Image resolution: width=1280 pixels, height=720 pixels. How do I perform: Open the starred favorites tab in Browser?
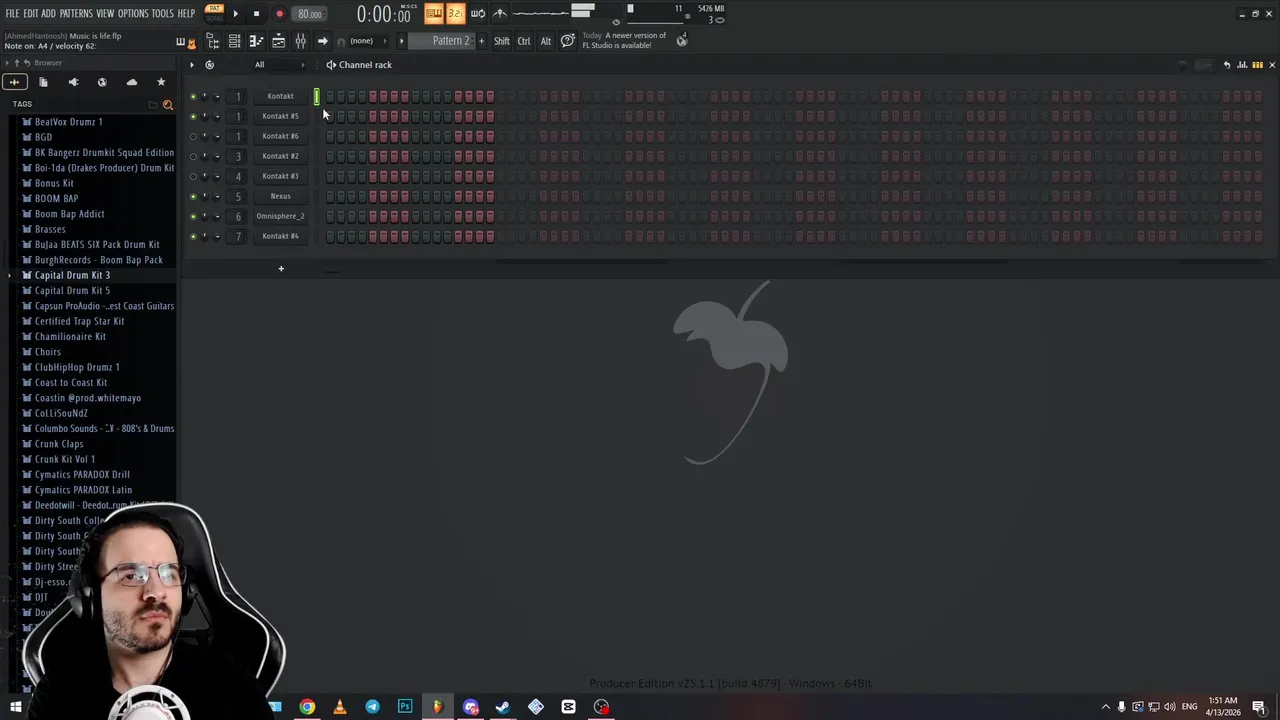click(161, 82)
